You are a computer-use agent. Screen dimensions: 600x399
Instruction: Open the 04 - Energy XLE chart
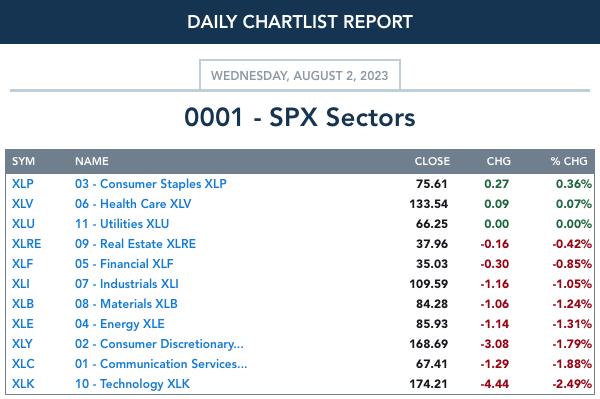(120, 324)
